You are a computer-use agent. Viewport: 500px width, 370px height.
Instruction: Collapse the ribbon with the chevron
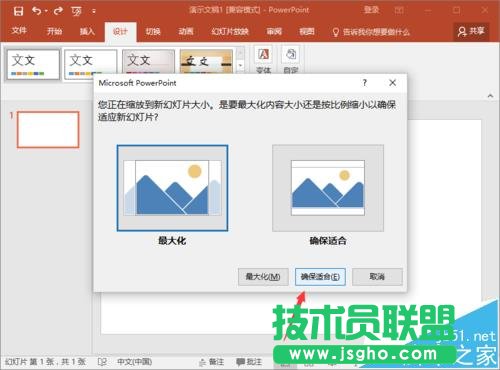[490, 96]
